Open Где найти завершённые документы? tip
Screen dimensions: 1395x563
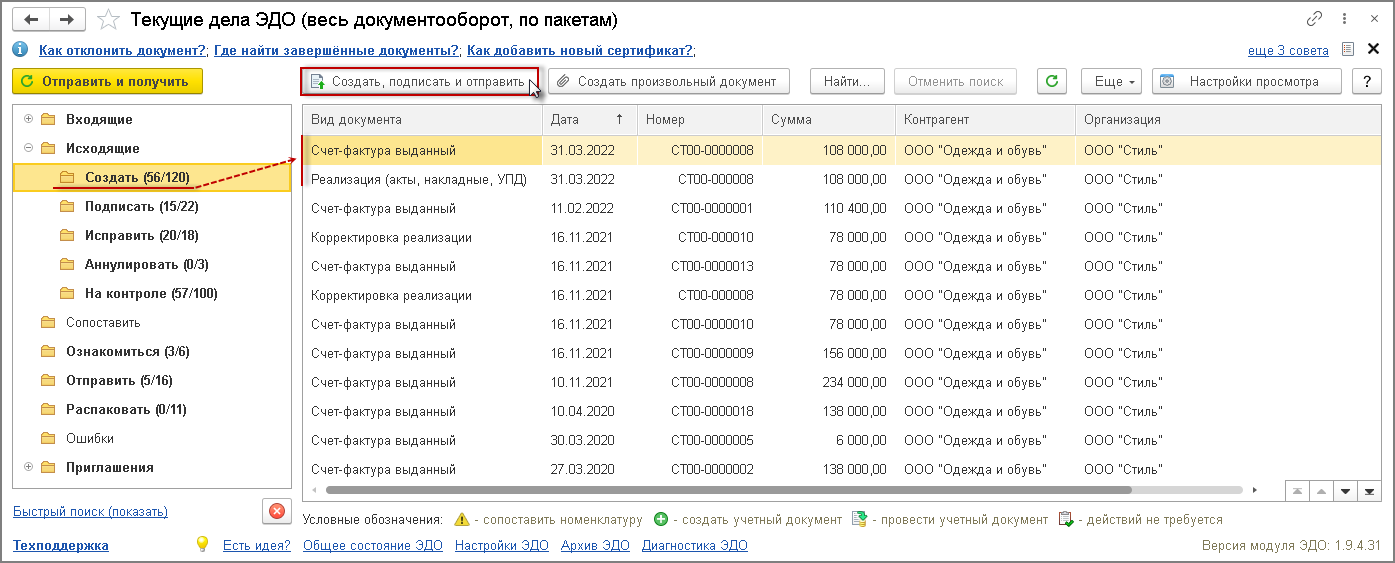(337, 50)
